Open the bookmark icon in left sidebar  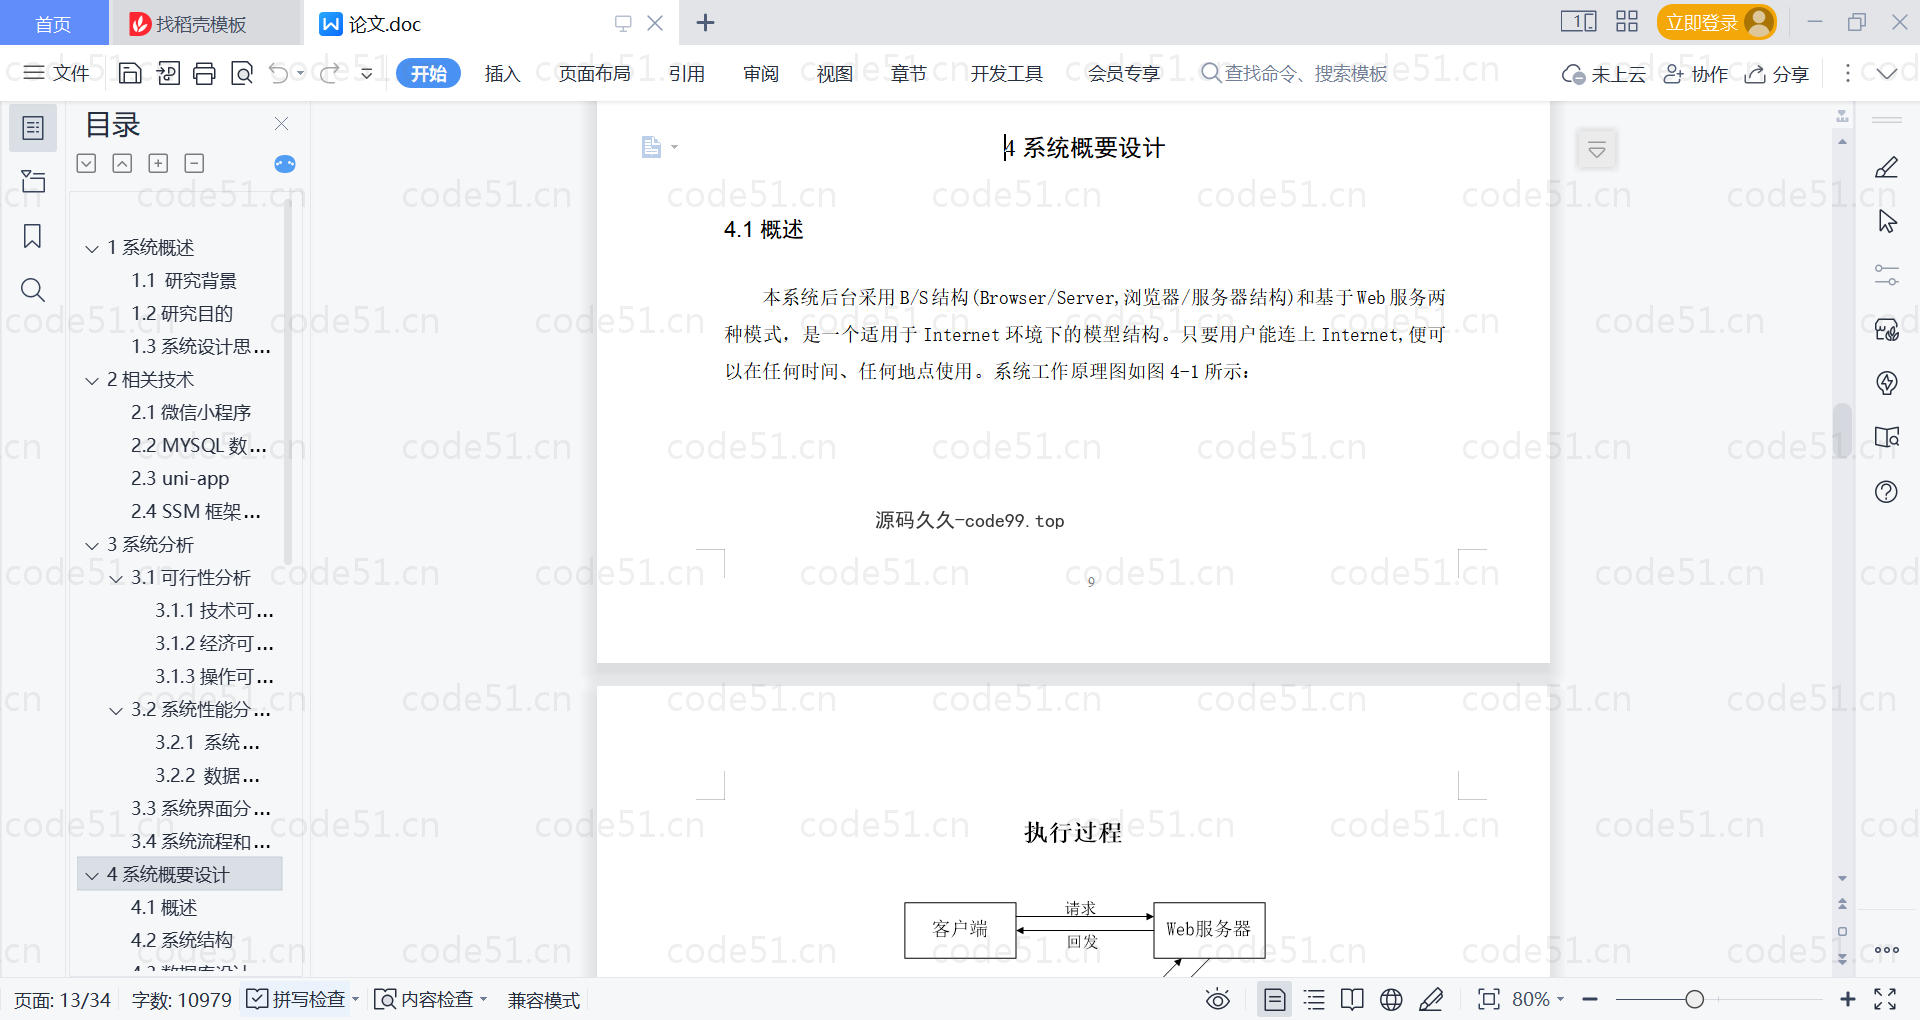pyautogui.click(x=33, y=236)
